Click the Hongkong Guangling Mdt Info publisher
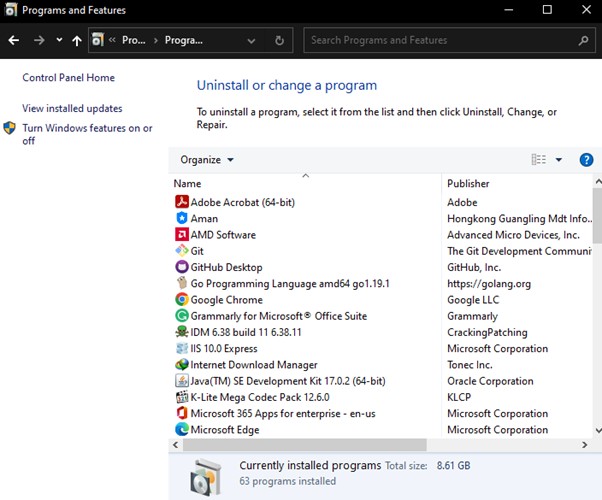 pyautogui.click(x=519, y=219)
